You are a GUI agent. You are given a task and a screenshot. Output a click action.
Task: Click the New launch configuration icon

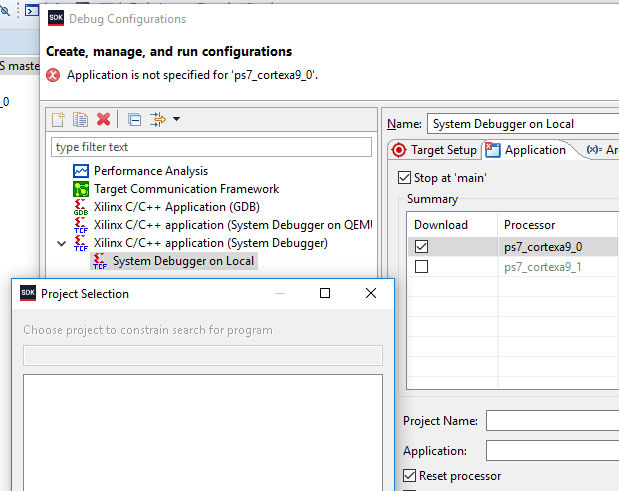click(x=58, y=119)
